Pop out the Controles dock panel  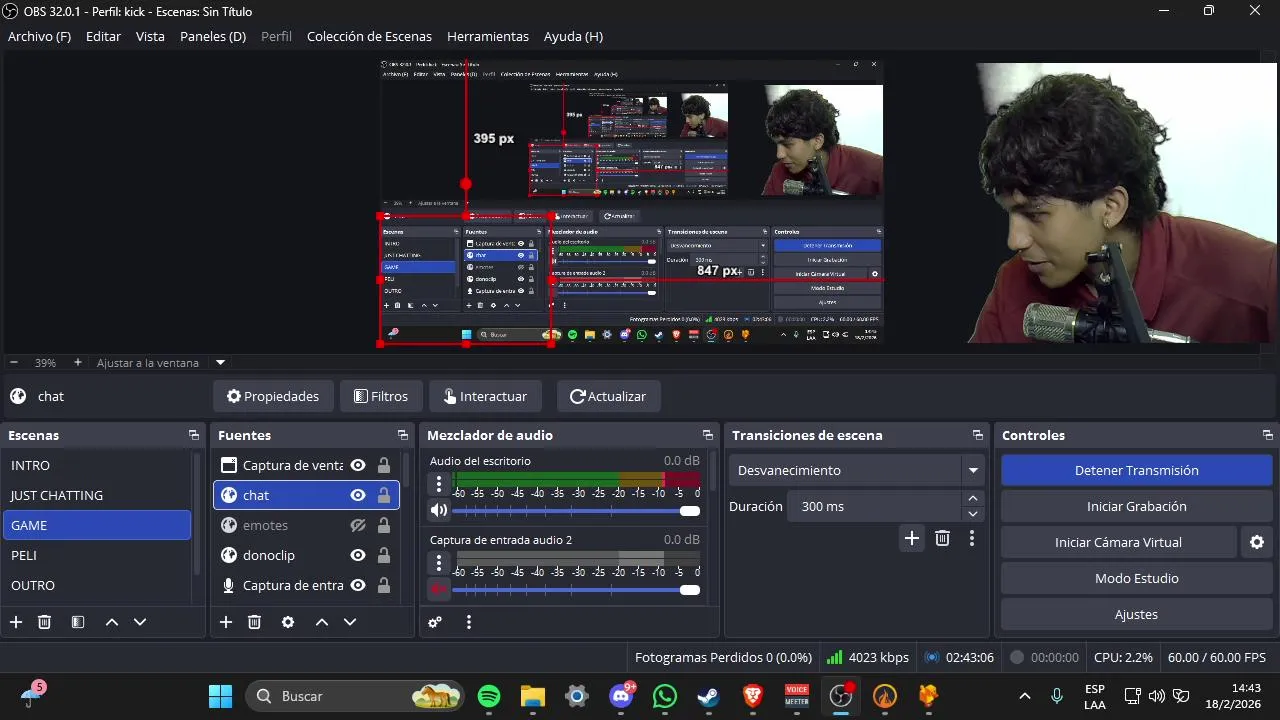(1267, 435)
